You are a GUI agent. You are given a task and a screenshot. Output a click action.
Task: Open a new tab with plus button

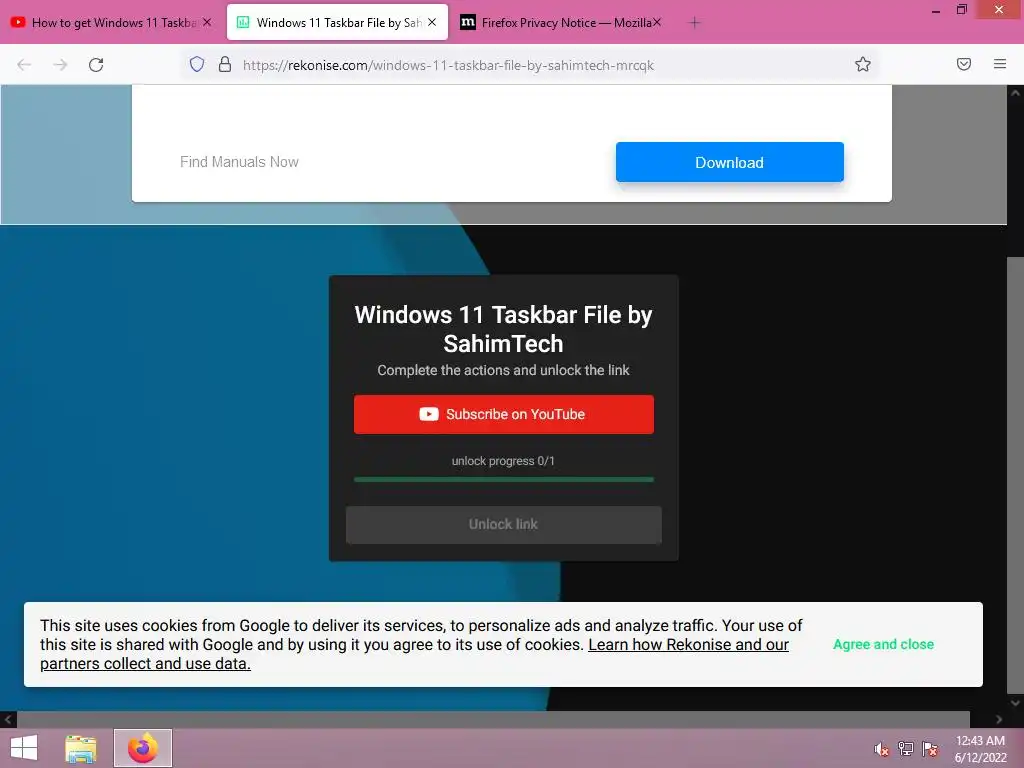click(694, 23)
